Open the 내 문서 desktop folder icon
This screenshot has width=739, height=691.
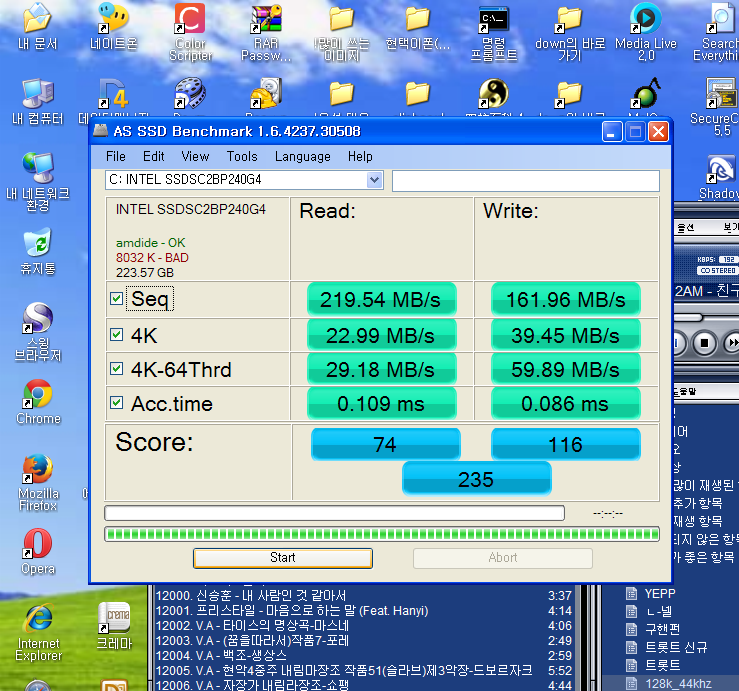[37, 26]
